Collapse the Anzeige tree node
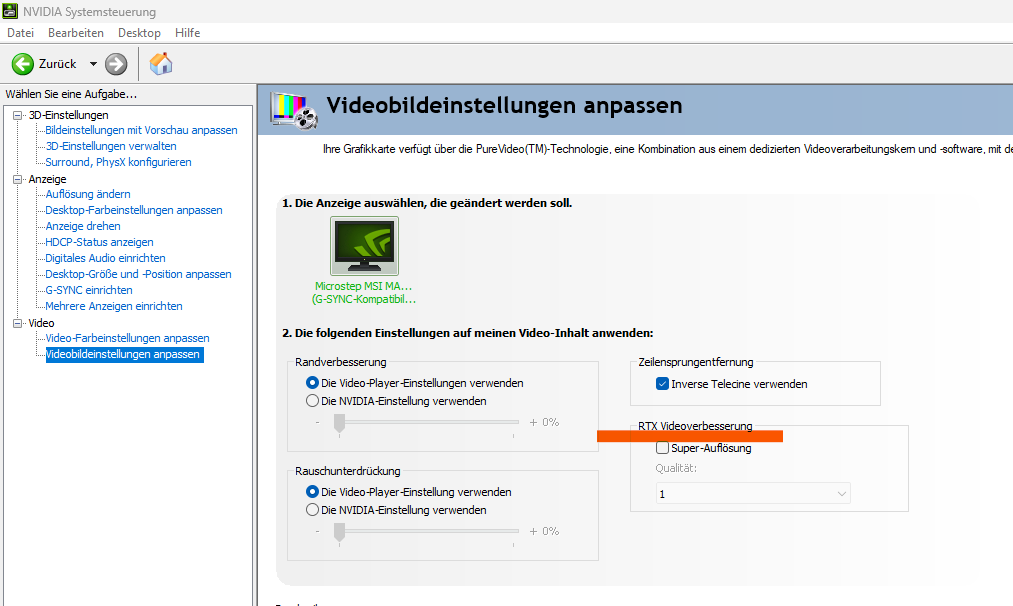 [17, 179]
